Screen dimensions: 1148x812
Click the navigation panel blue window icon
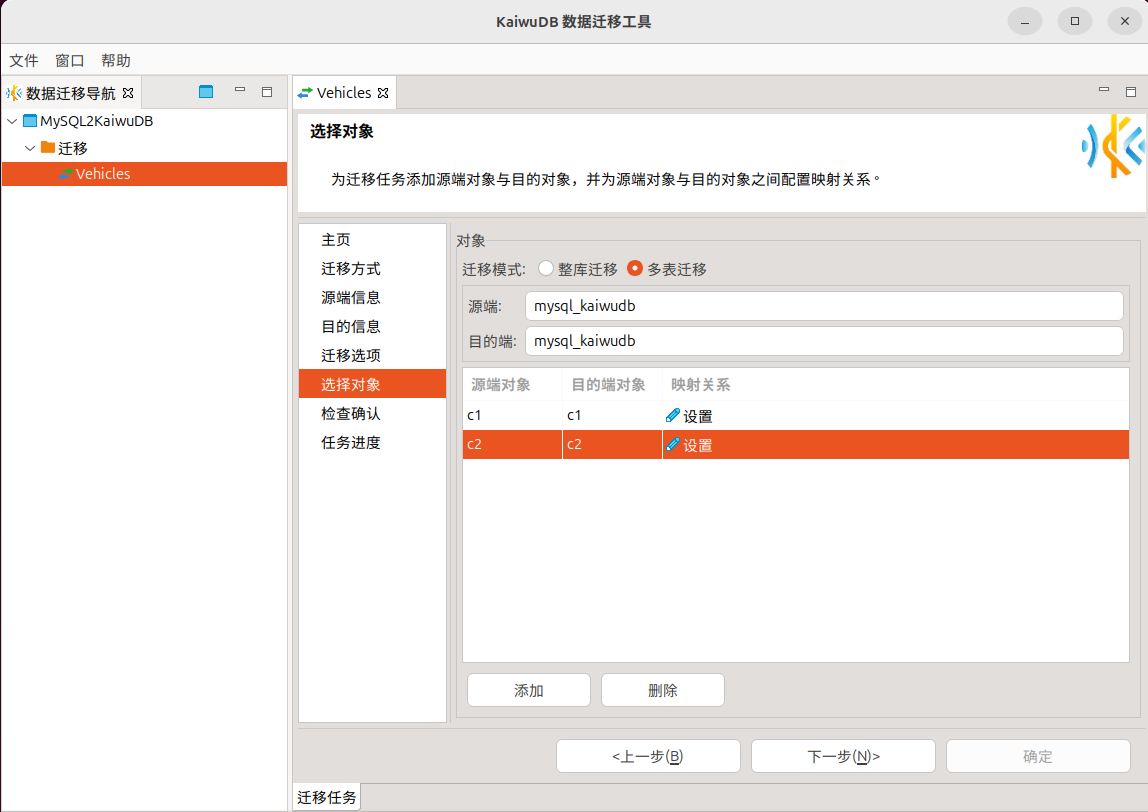[x=206, y=92]
